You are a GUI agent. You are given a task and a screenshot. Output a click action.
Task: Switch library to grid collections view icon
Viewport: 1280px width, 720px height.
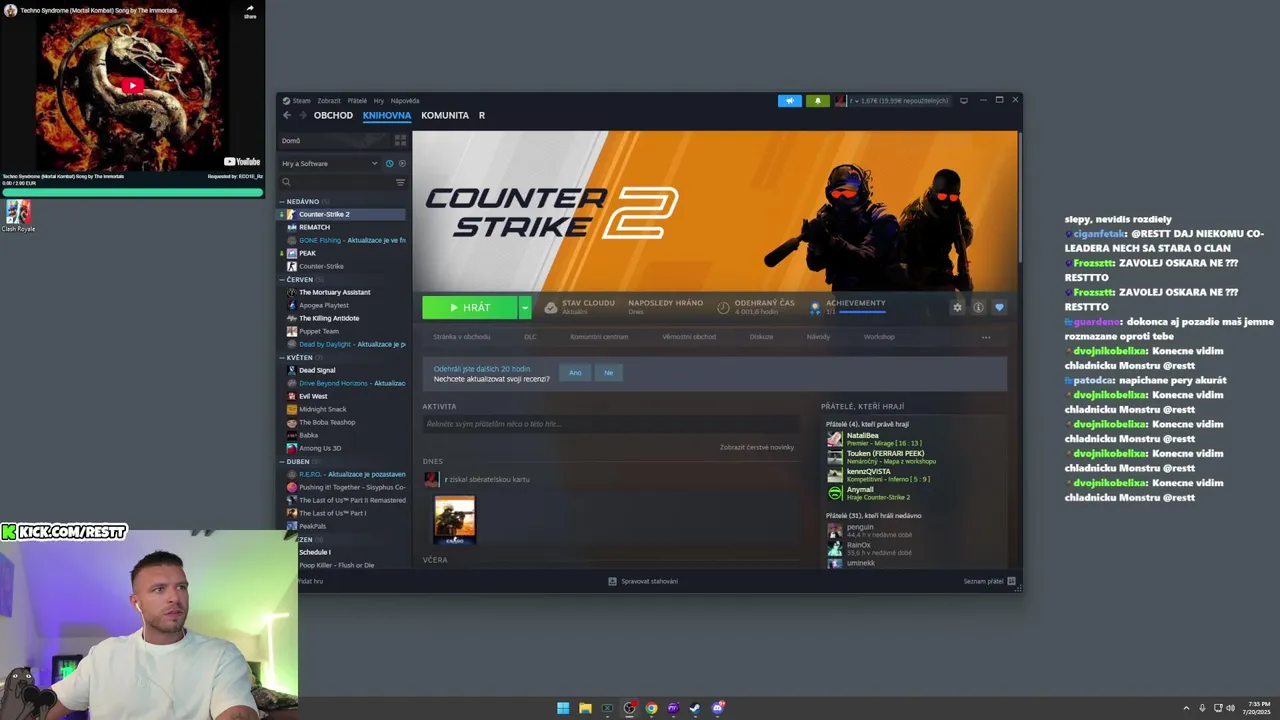pyautogui.click(x=400, y=141)
